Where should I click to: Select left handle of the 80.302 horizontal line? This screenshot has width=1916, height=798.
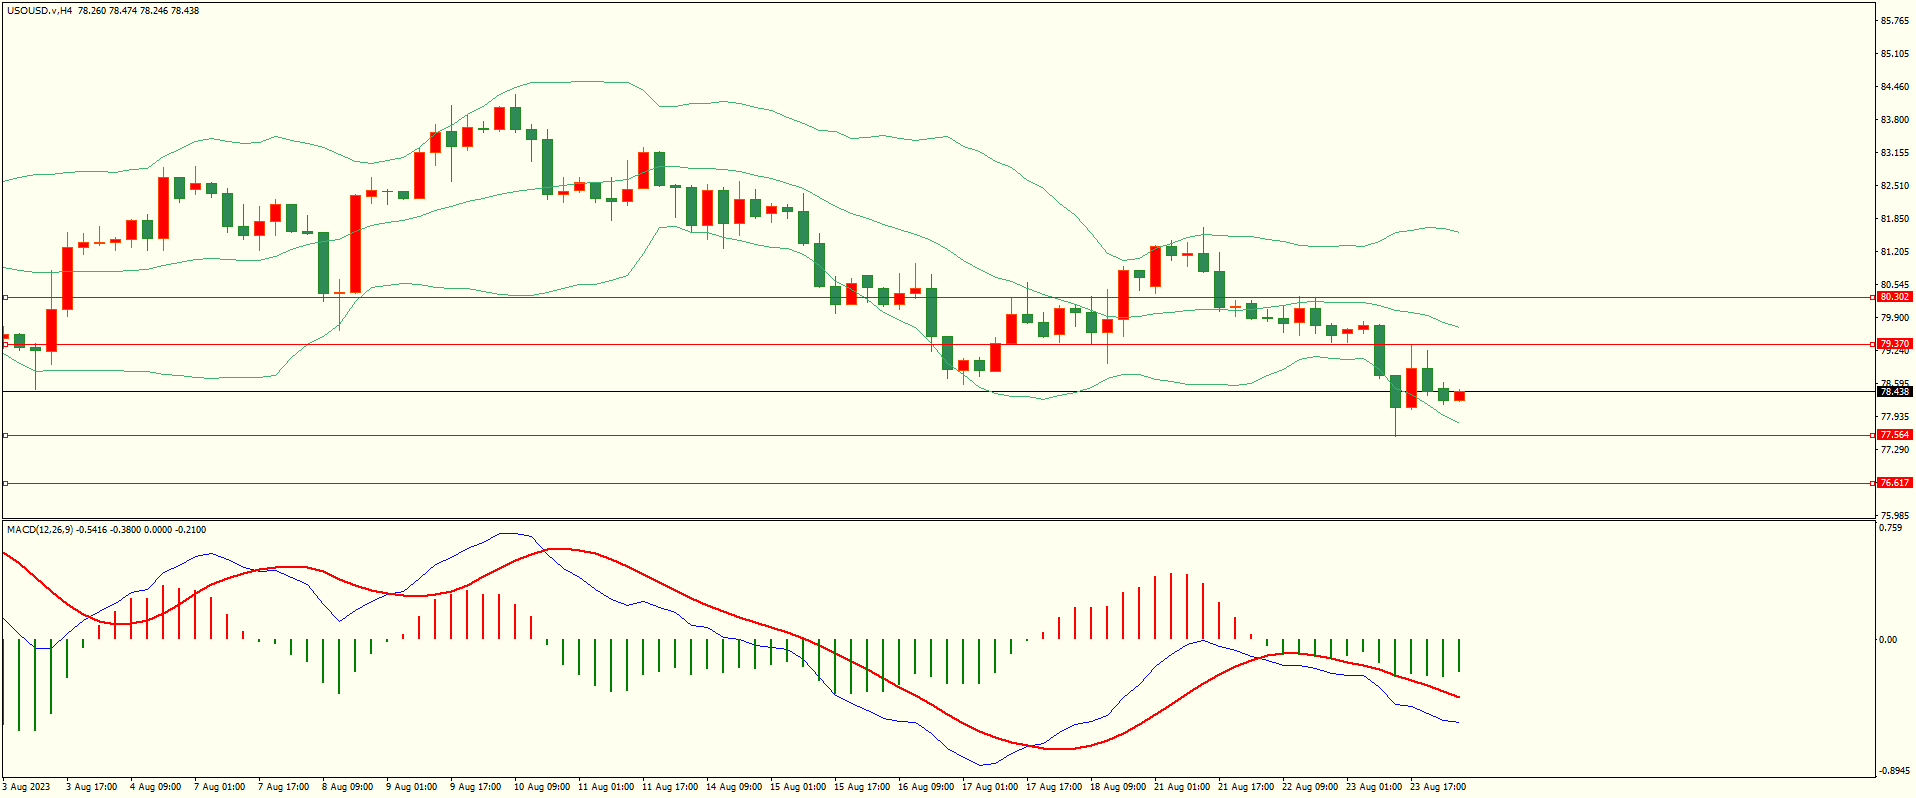pyautogui.click(x=5, y=297)
